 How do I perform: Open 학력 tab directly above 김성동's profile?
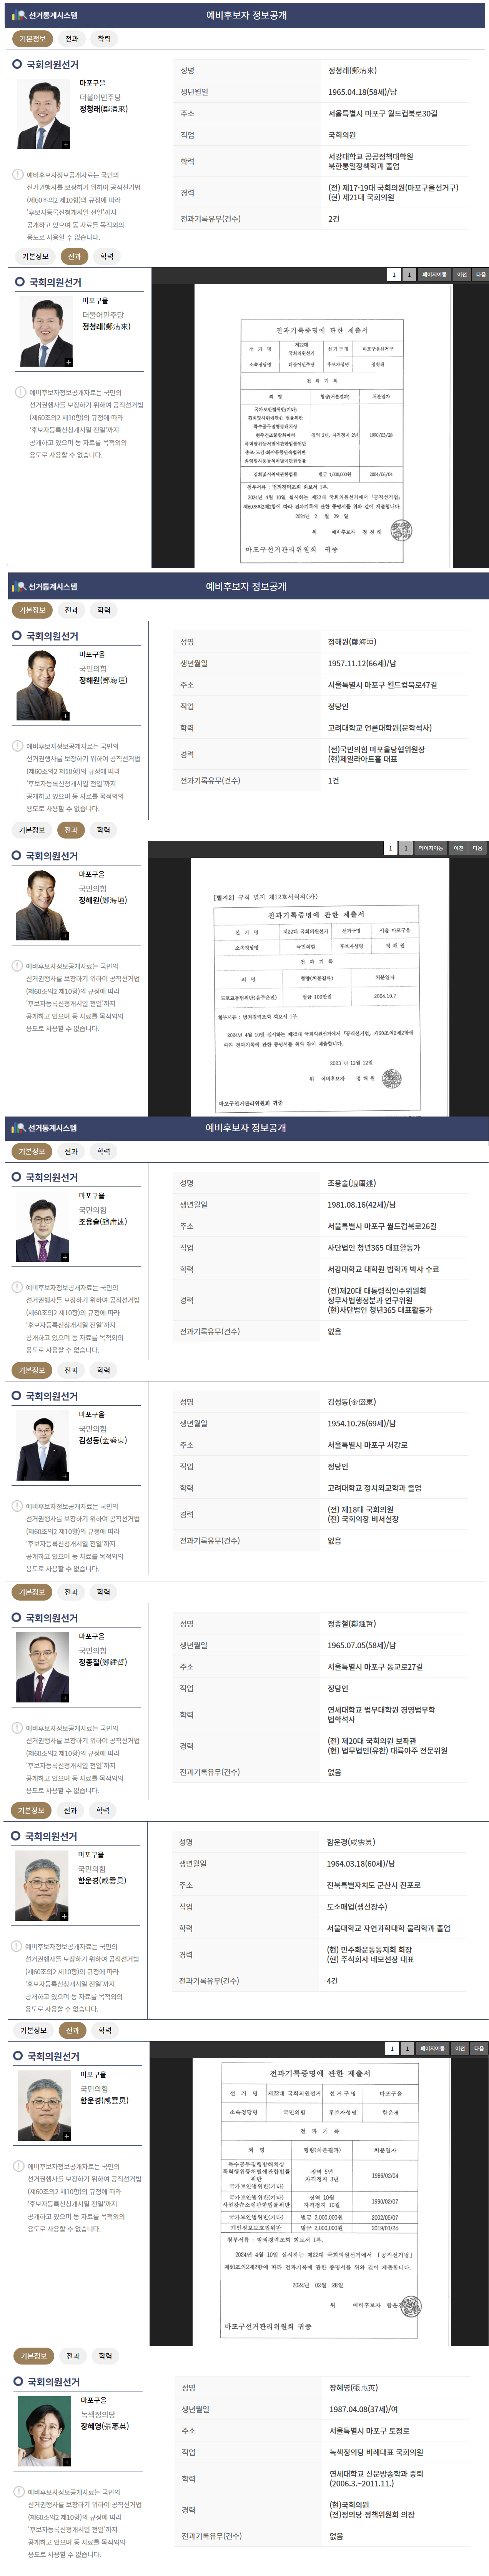point(103,1370)
